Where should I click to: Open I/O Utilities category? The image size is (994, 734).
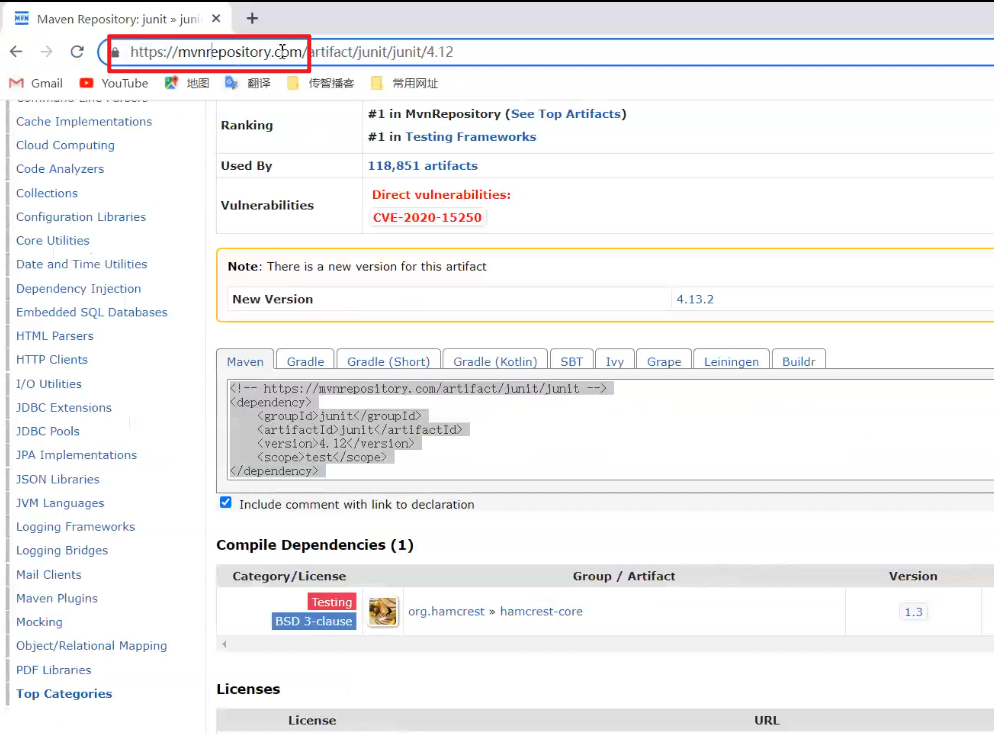click(49, 383)
